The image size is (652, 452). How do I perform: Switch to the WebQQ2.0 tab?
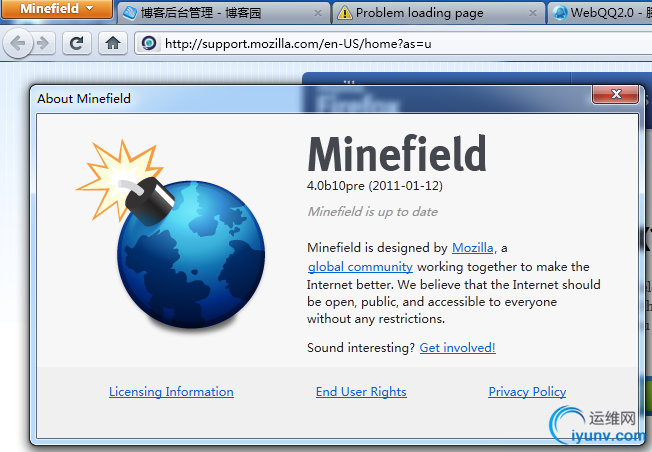pyautogui.click(x=600, y=13)
